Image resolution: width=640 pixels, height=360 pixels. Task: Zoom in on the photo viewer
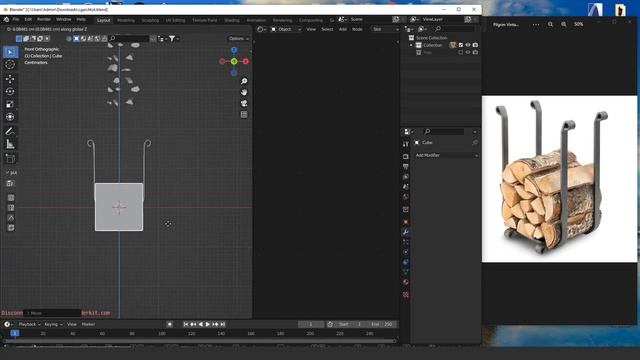564,24
